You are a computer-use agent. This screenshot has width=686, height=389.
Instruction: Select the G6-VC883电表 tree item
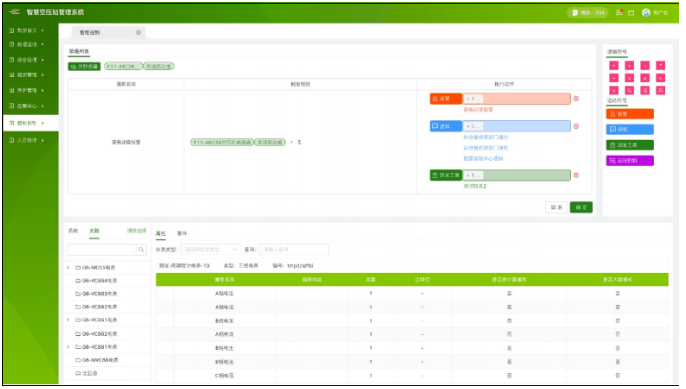(x=96, y=294)
